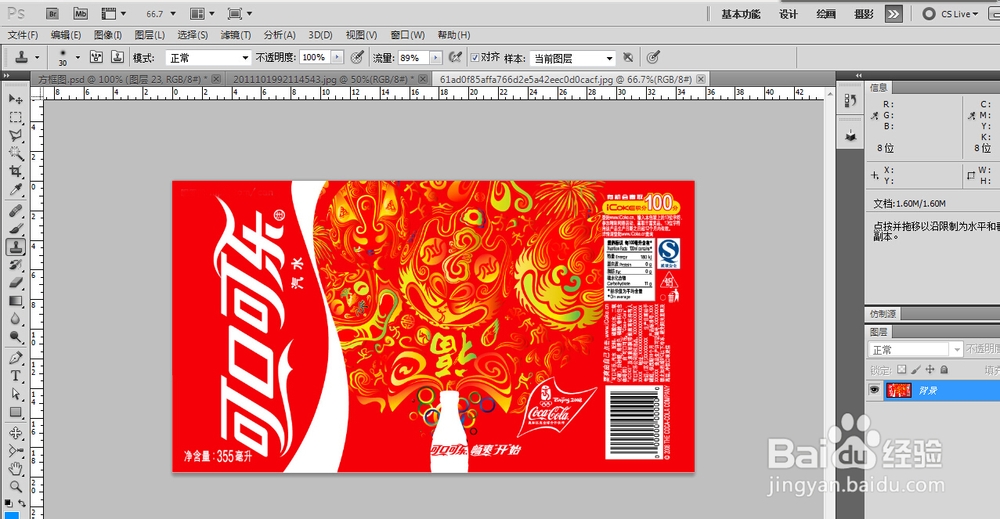1000x519 pixels.
Task: Select the Brush tool
Action: pos(15,229)
